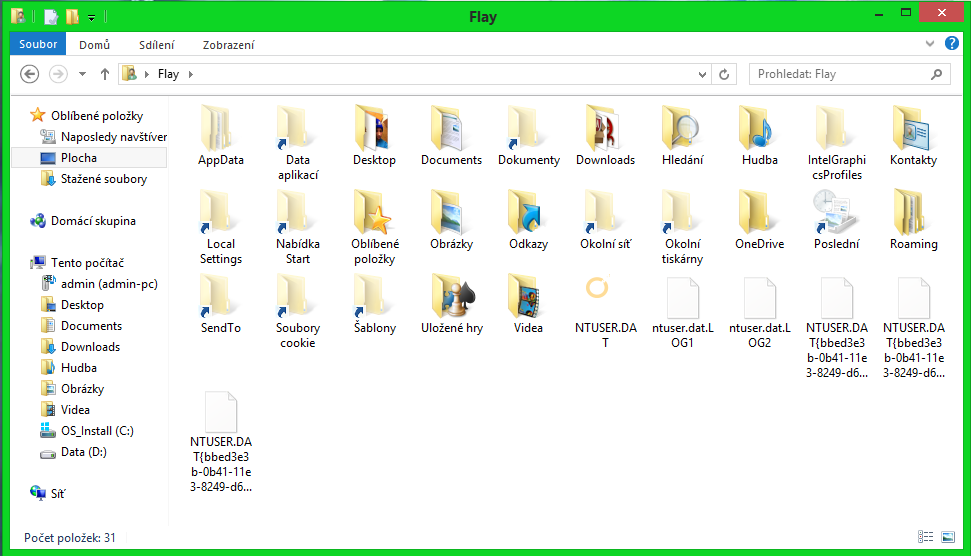The width and height of the screenshot is (971, 556).
Task: Go back with the Back arrow button
Action: [30, 74]
